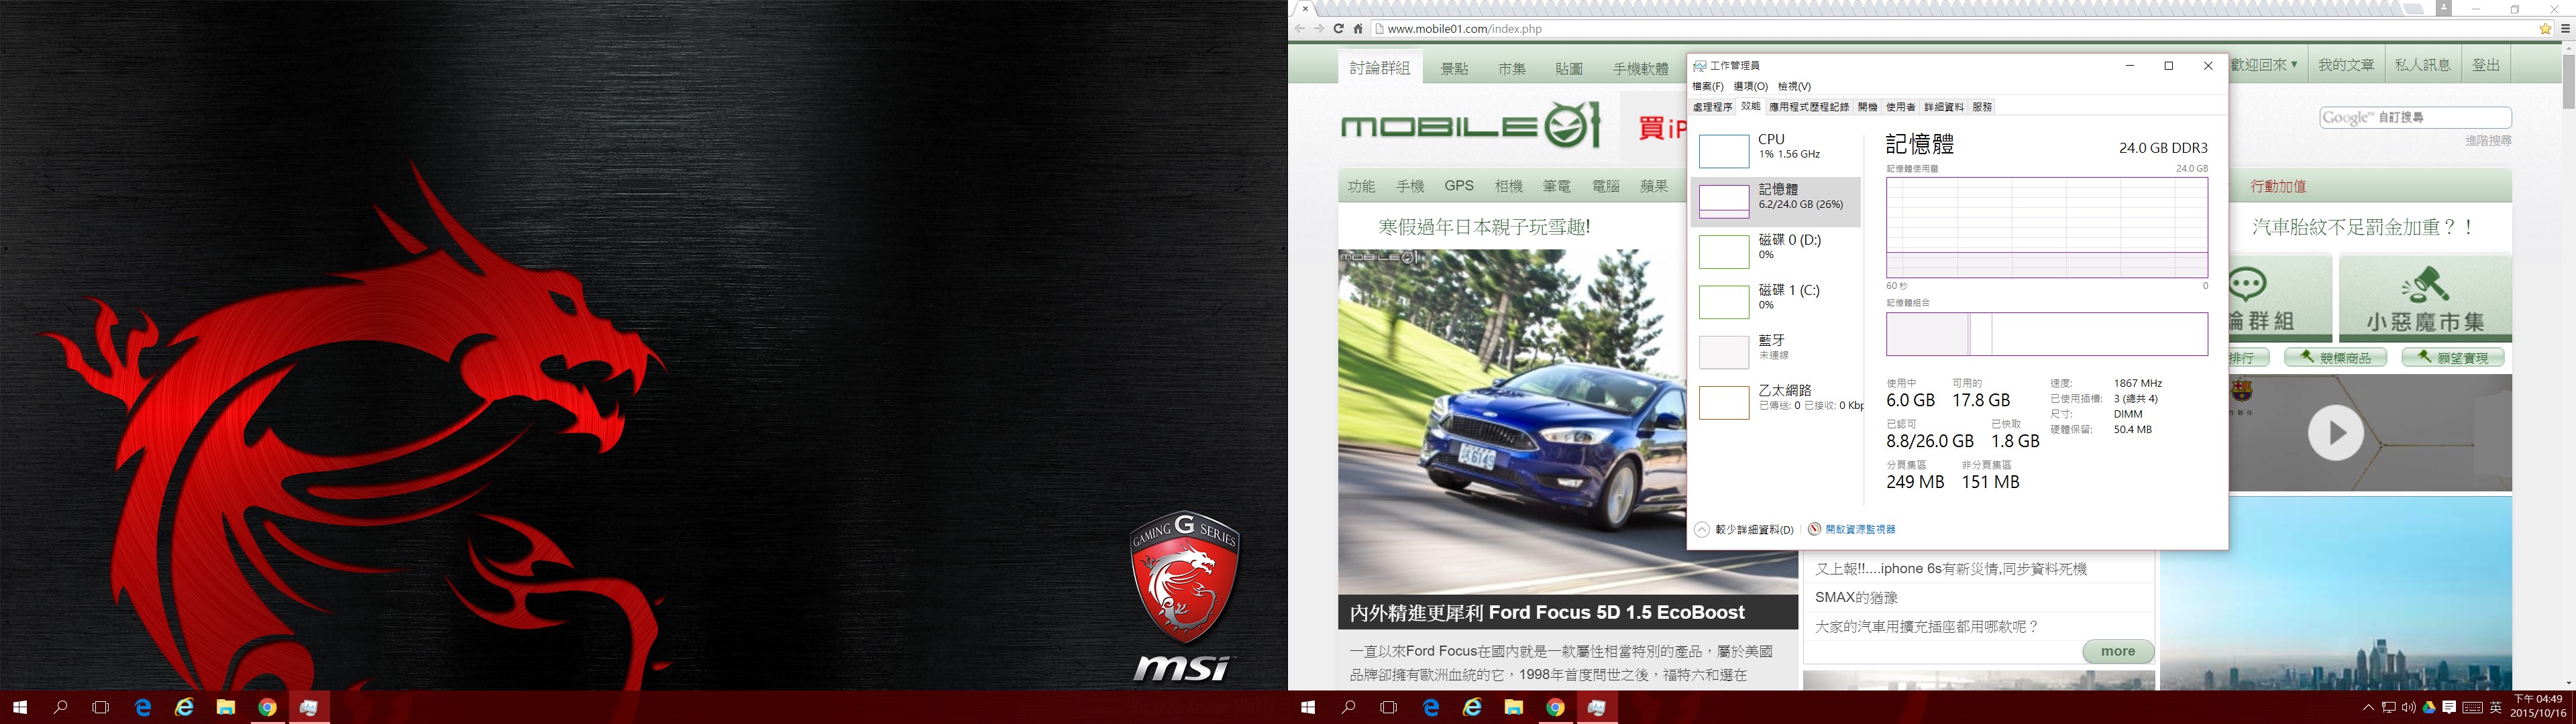Click green more button under news list

click(2118, 651)
